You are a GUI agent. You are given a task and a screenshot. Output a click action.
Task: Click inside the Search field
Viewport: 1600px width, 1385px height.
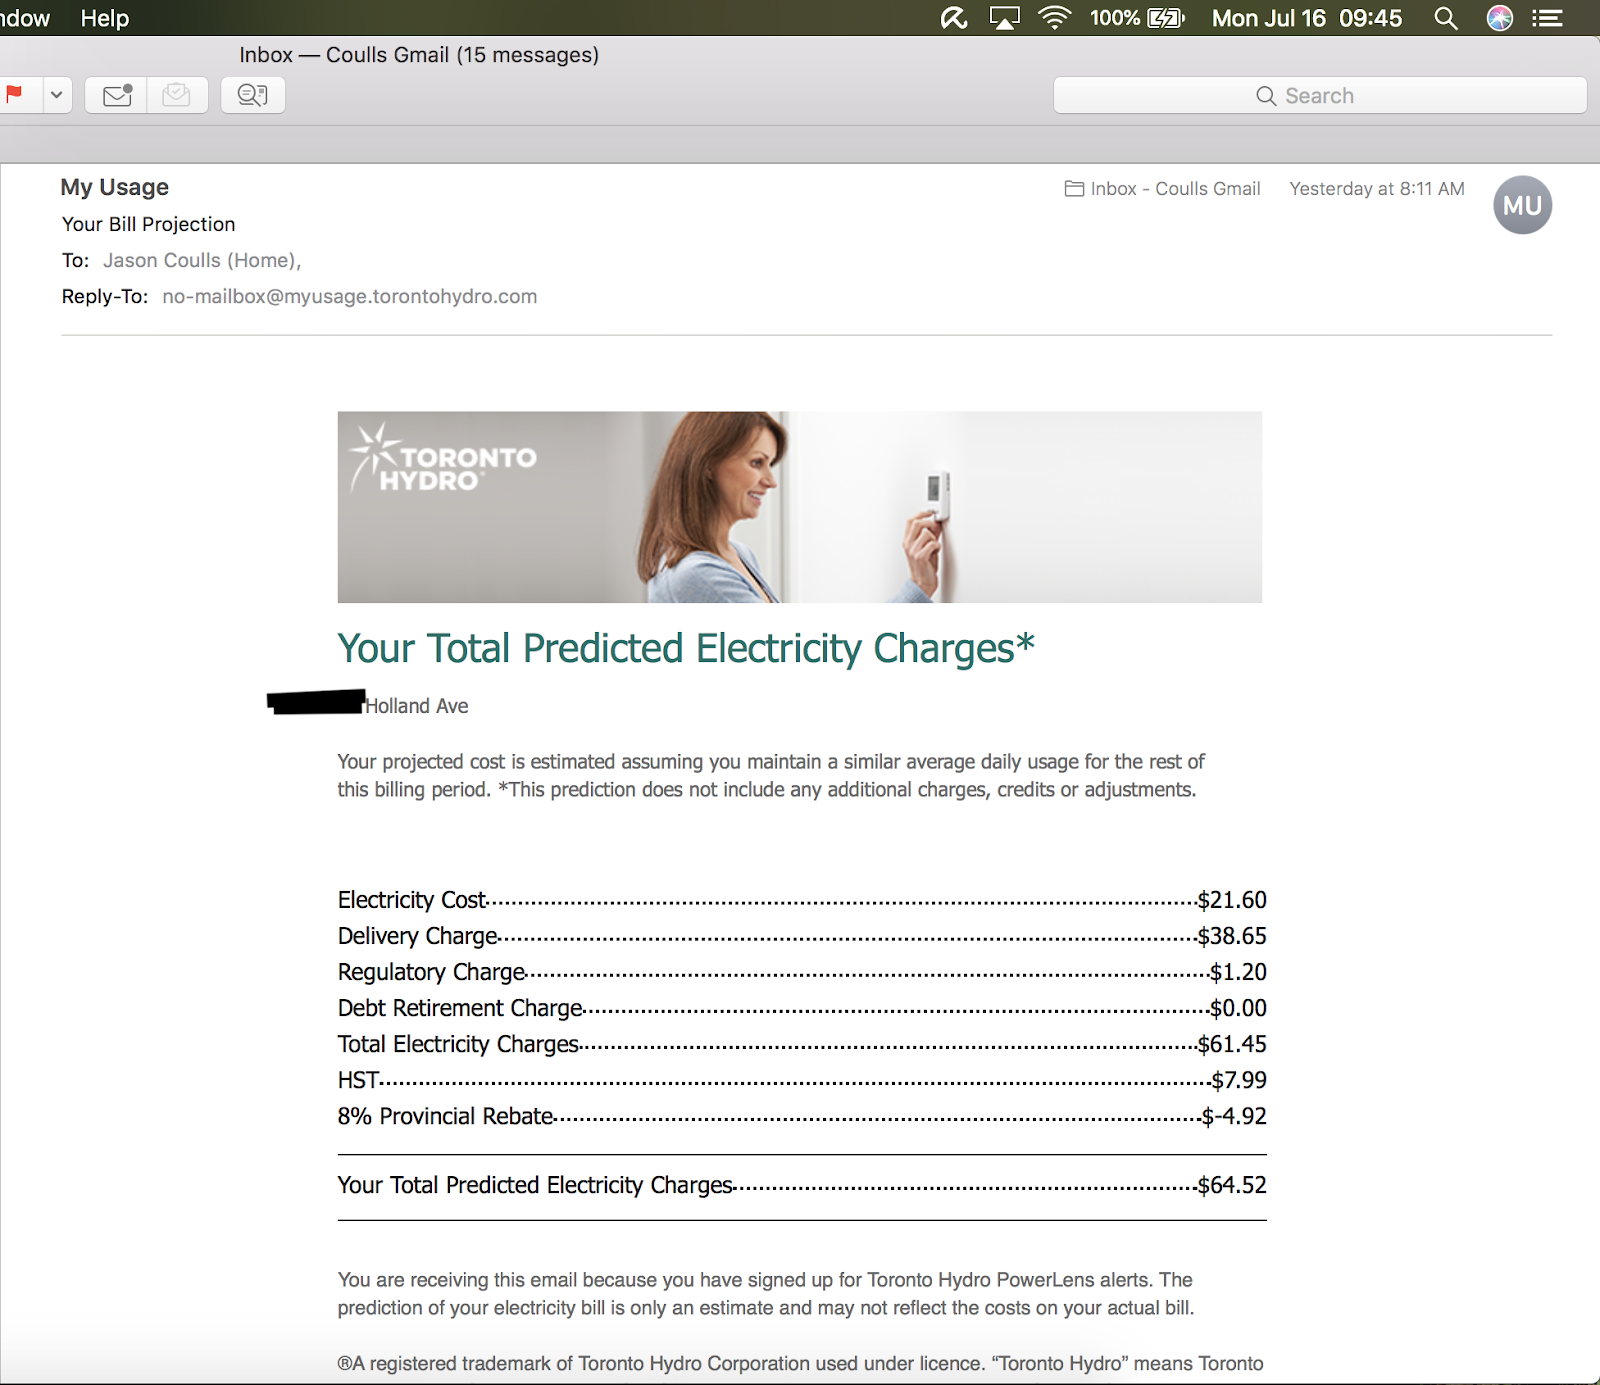click(1319, 95)
